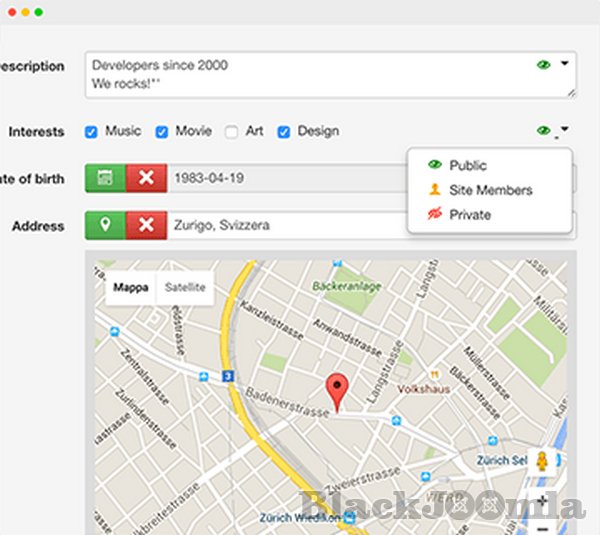Select Public in the privacy menu
This screenshot has height=535, width=600.
point(467,166)
